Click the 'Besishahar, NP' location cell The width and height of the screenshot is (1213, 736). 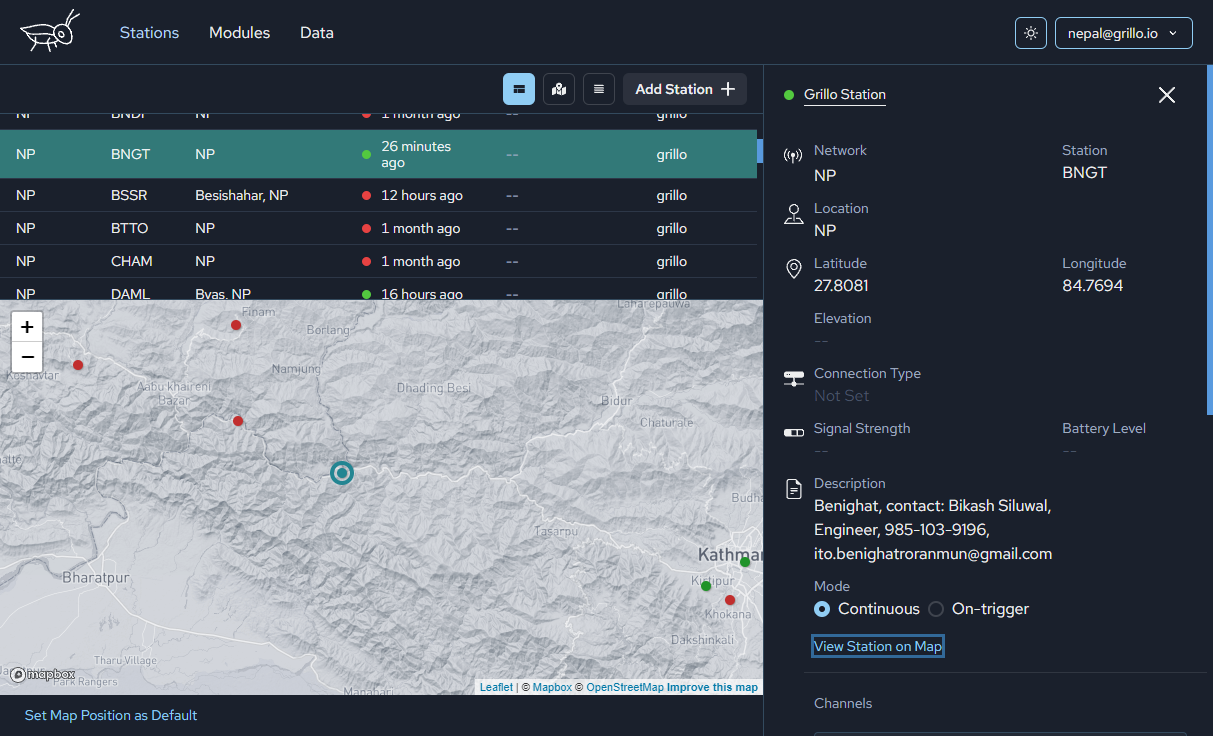[x=242, y=195]
